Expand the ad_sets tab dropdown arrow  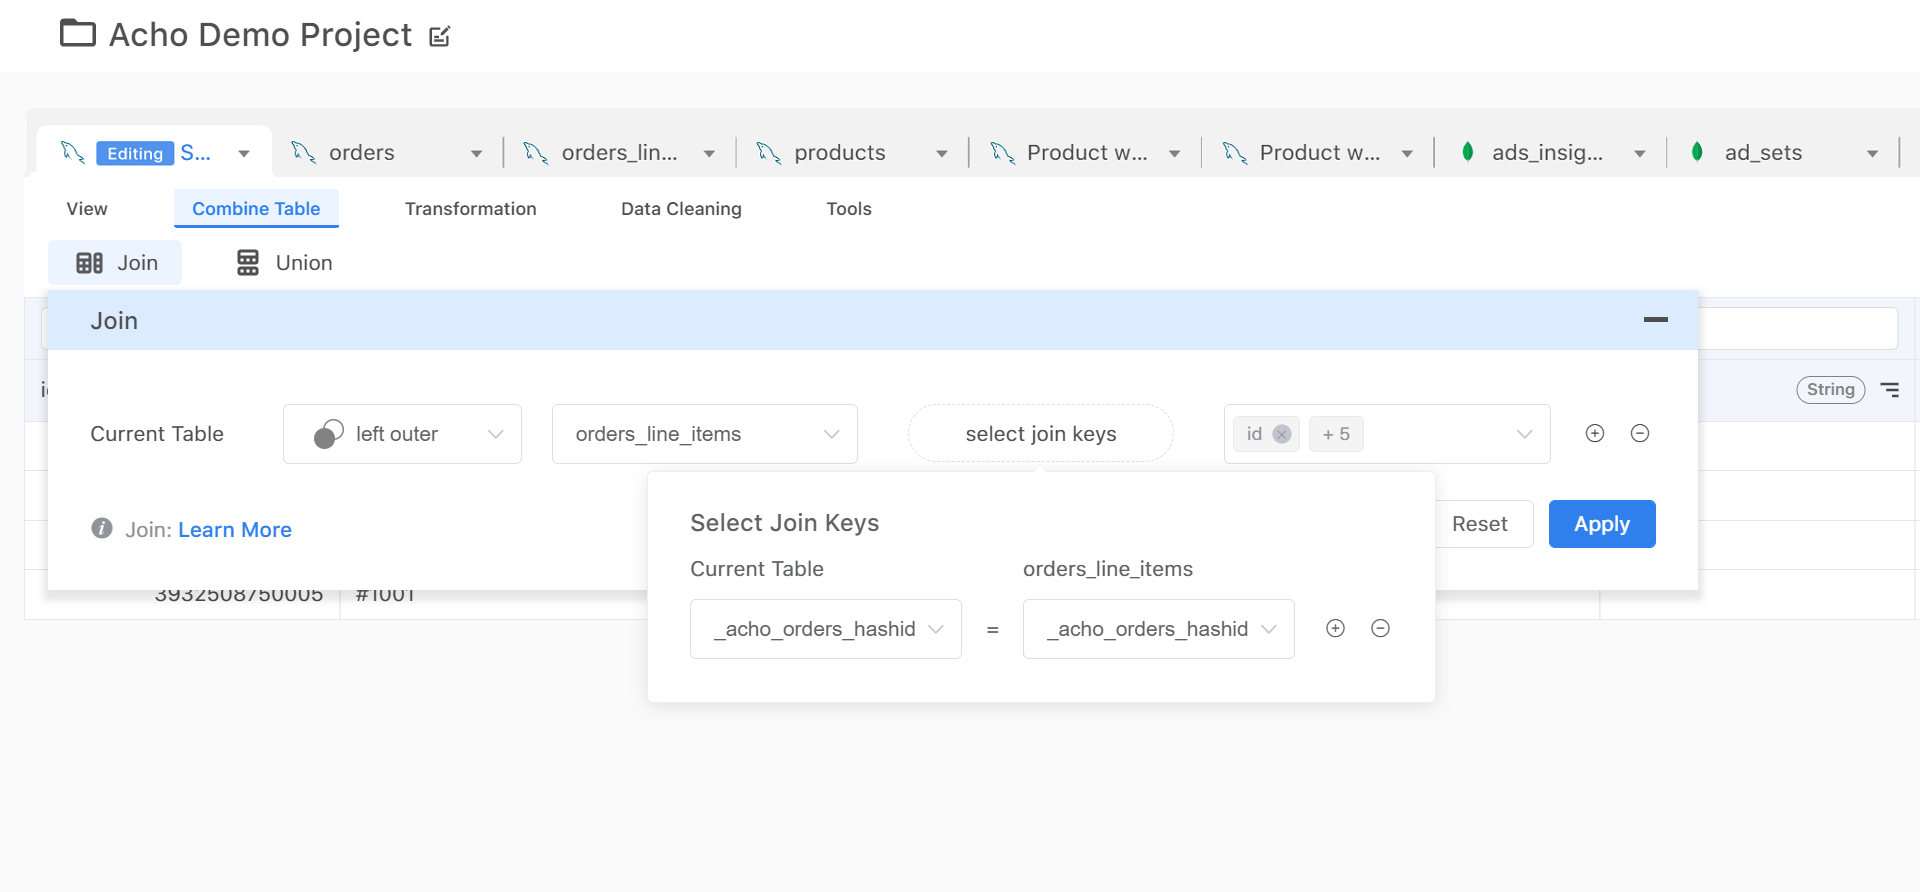[x=1872, y=154]
